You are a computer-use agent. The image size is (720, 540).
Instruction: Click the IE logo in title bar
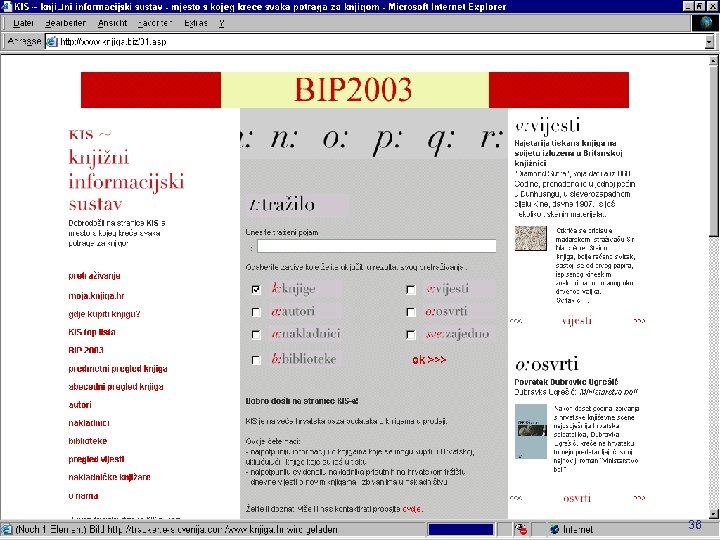point(6,6)
